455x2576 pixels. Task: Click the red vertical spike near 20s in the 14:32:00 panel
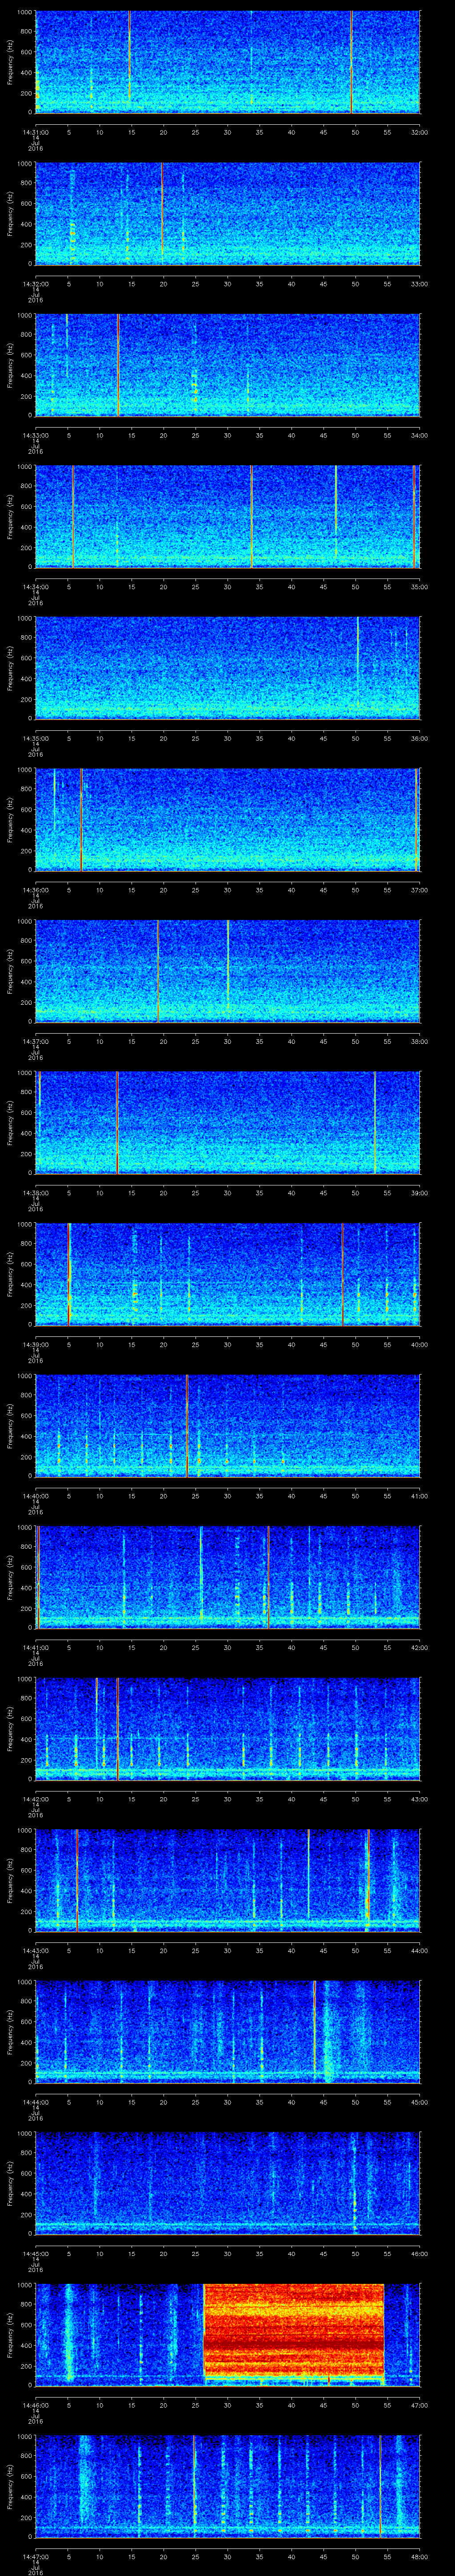click(x=162, y=214)
